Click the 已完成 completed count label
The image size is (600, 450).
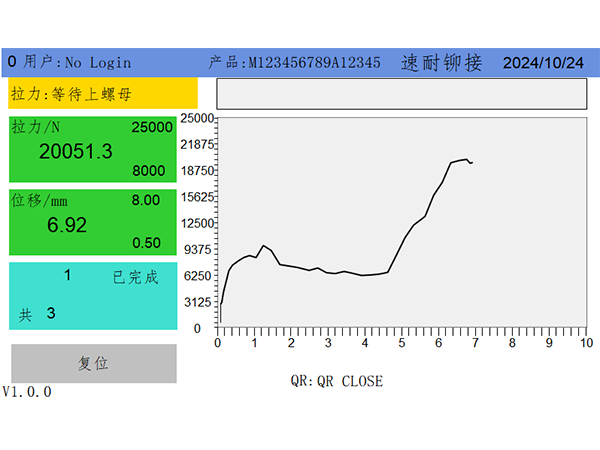(x=136, y=277)
